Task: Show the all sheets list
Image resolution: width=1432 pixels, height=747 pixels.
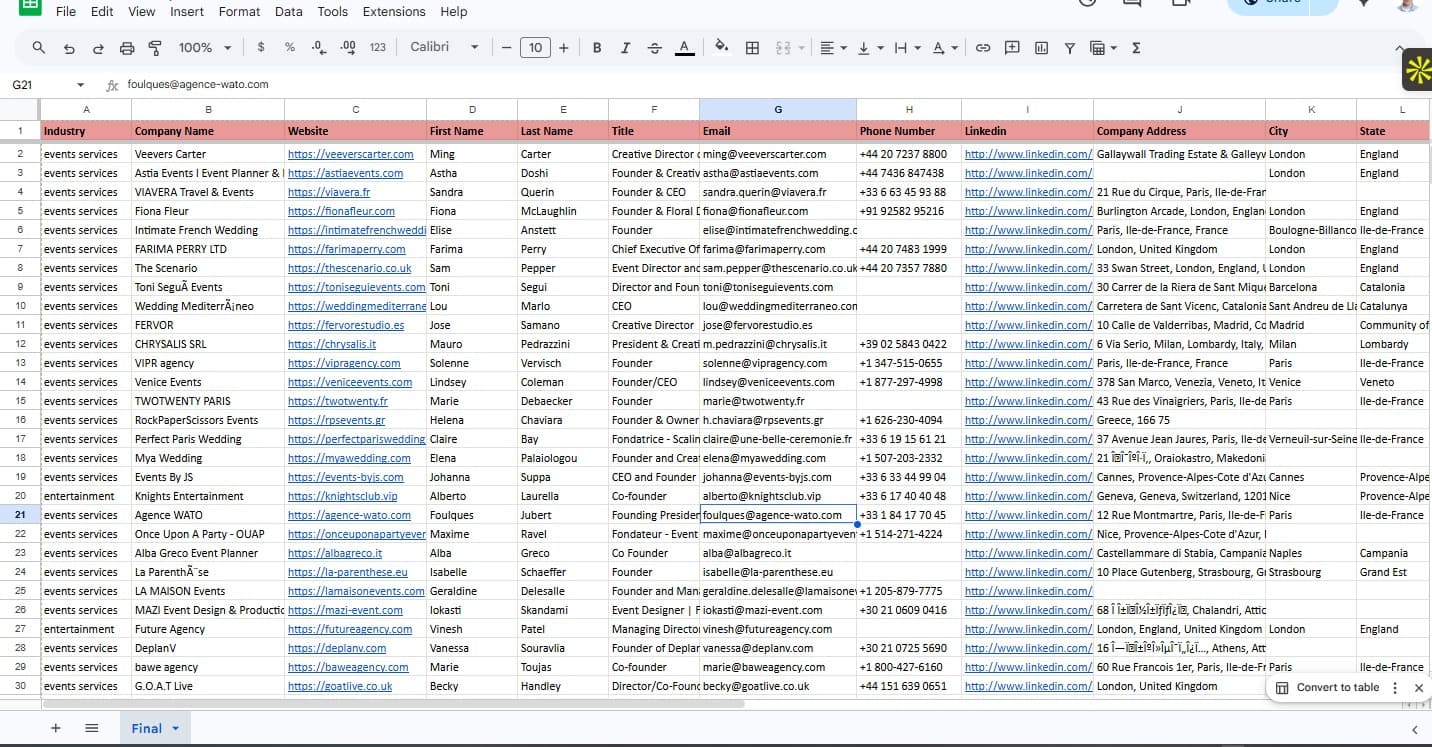Action: 91,728
